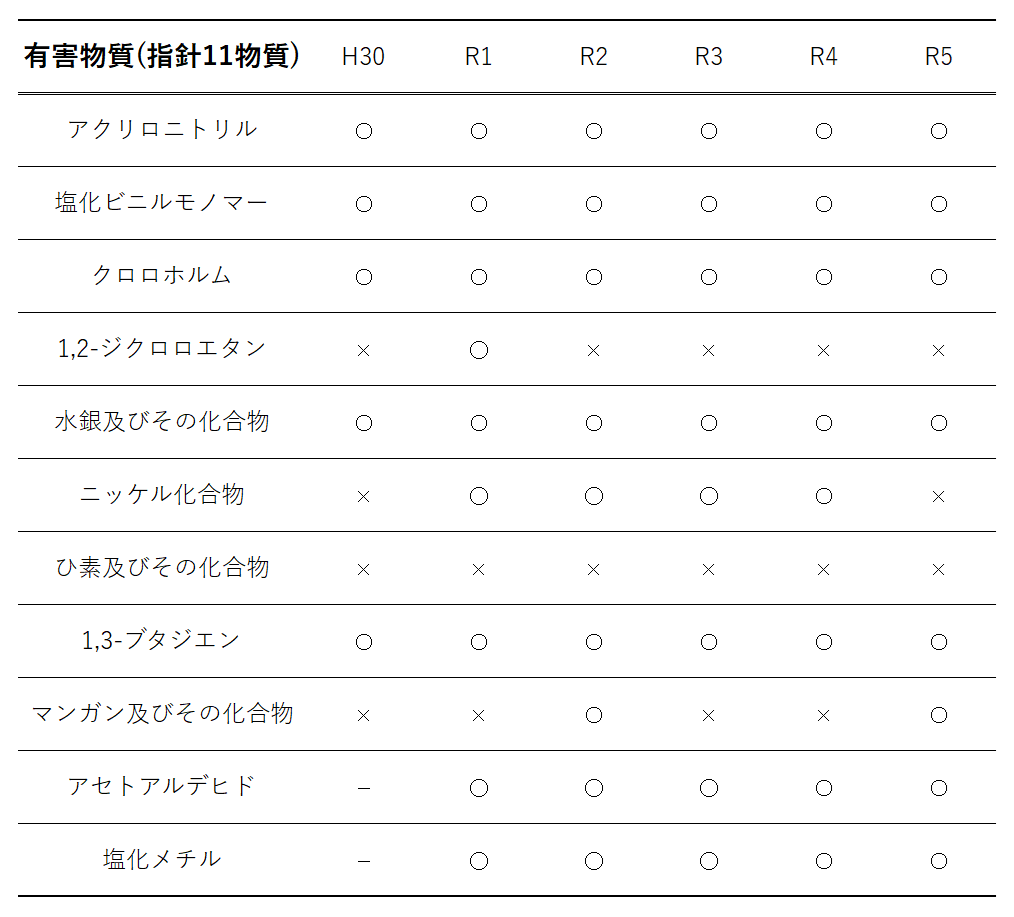This screenshot has width=1014, height=917.
Task: Select the クロロホルム row label
Action: pos(162,275)
